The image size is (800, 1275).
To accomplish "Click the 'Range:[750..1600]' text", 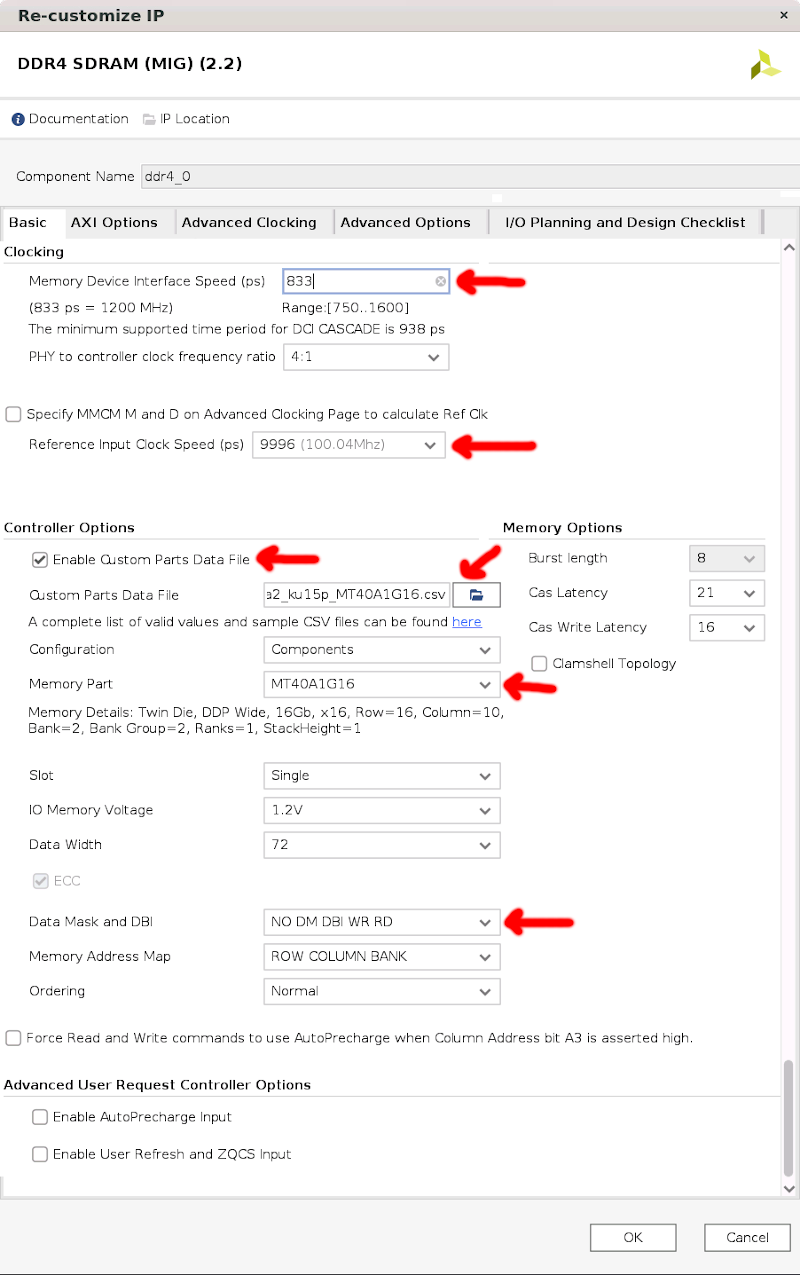I will tap(345, 307).
